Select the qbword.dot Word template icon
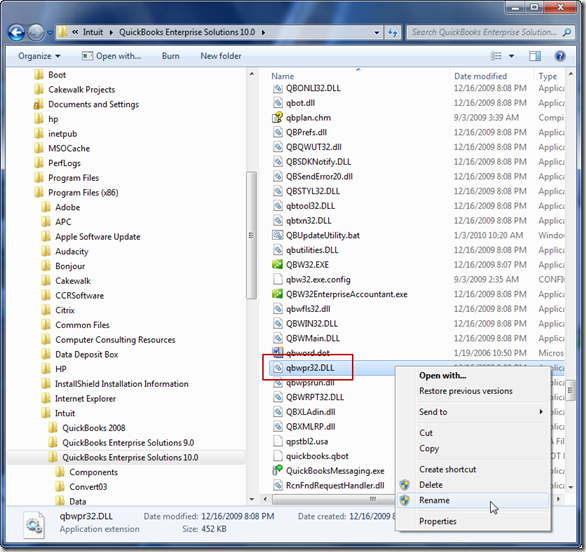This screenshot has height=552, width=586. (x=277, y=353)
